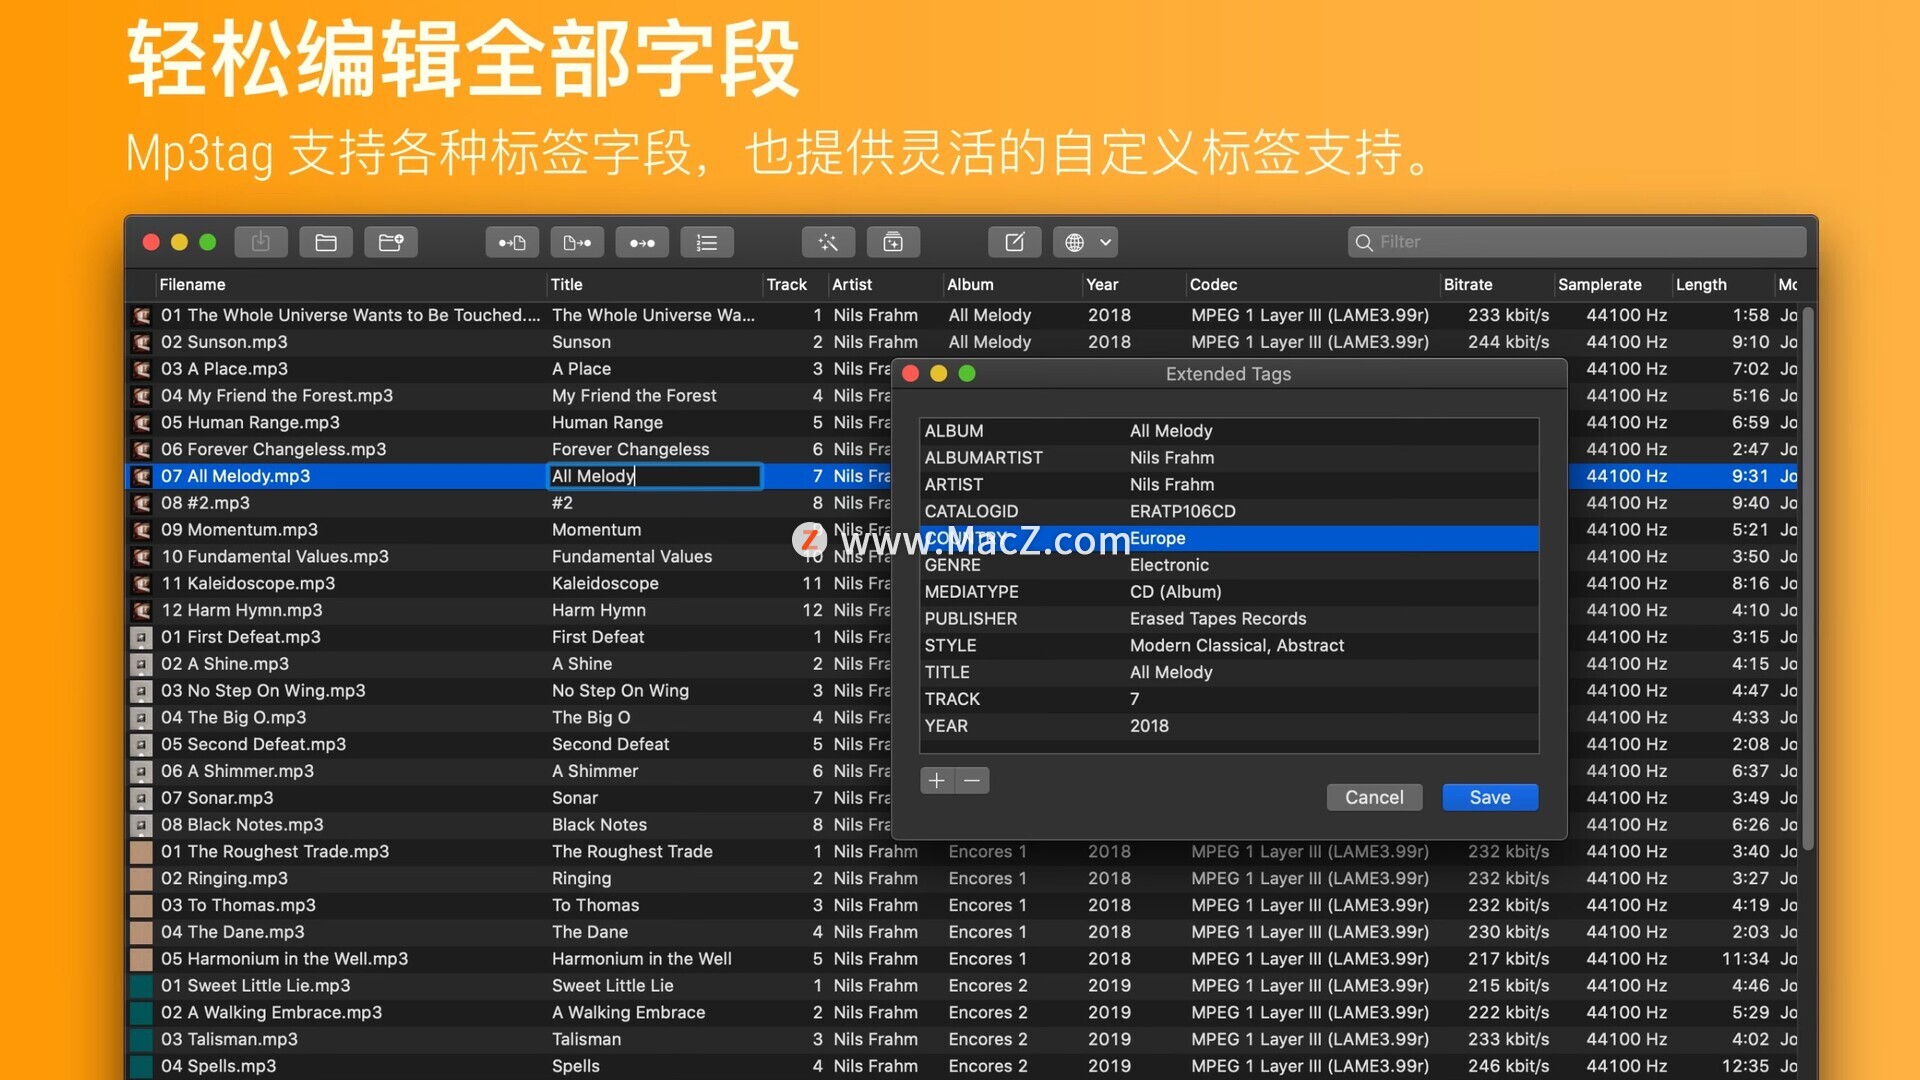Select the MEDIATYPE CD (Album) row
This screenshot has width=1920, height=1080.
(1228, 592)
